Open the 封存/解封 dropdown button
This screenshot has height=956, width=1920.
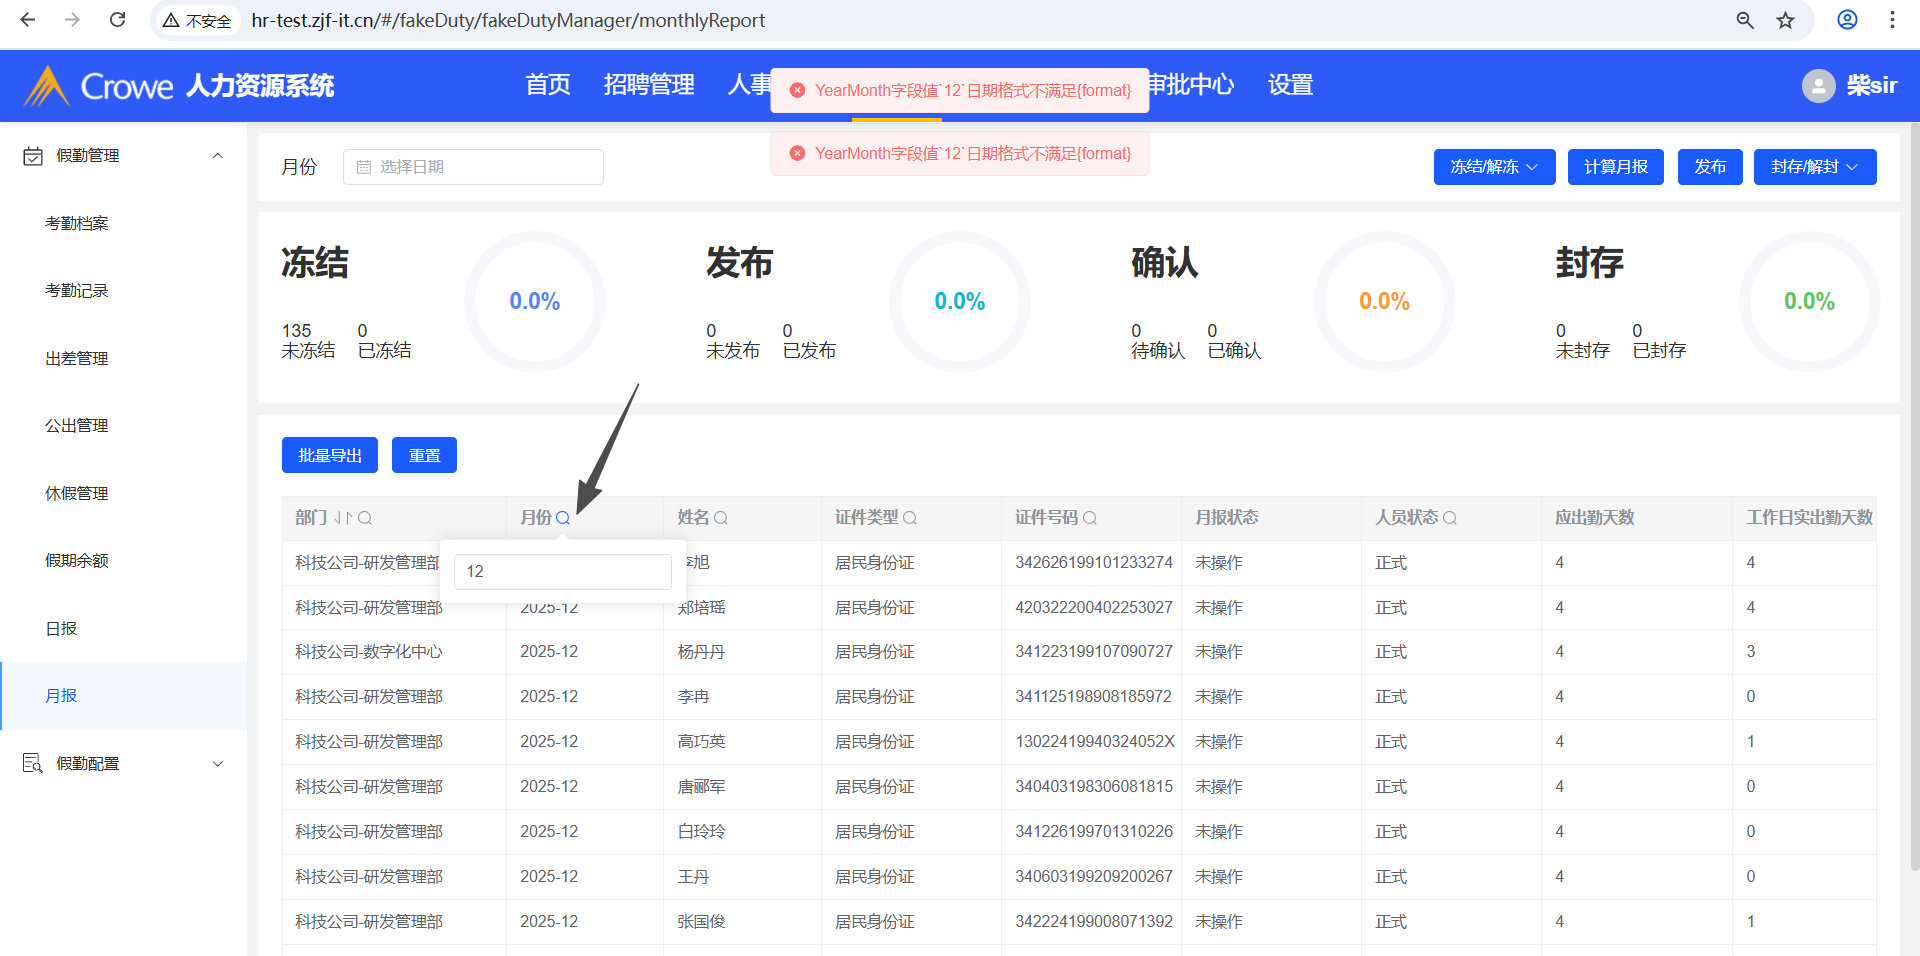(1814, 167)
